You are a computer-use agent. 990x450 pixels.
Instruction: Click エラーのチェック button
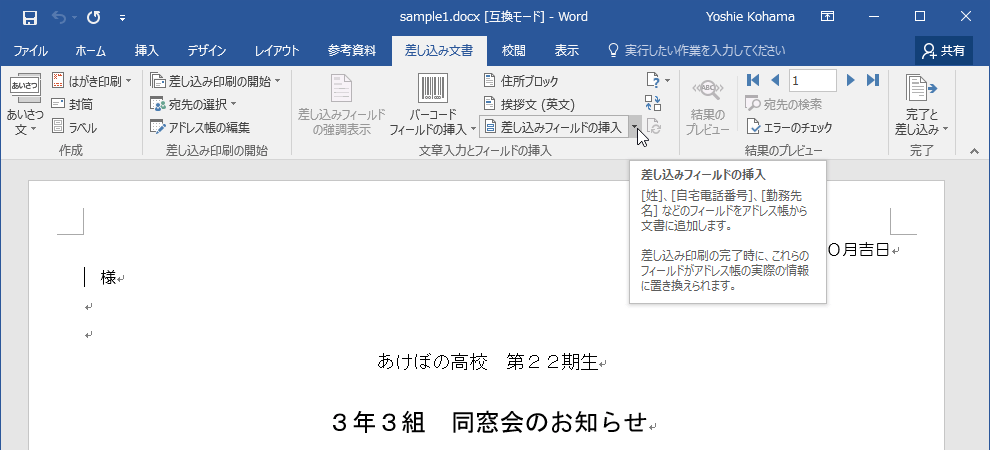tap(789, 127)
